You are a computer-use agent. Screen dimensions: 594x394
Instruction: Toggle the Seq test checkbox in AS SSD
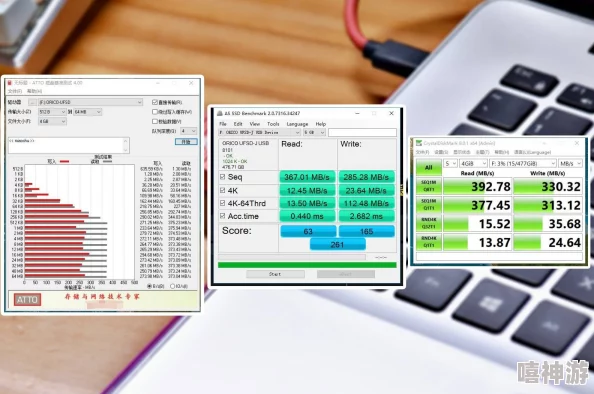pos(222,177)
